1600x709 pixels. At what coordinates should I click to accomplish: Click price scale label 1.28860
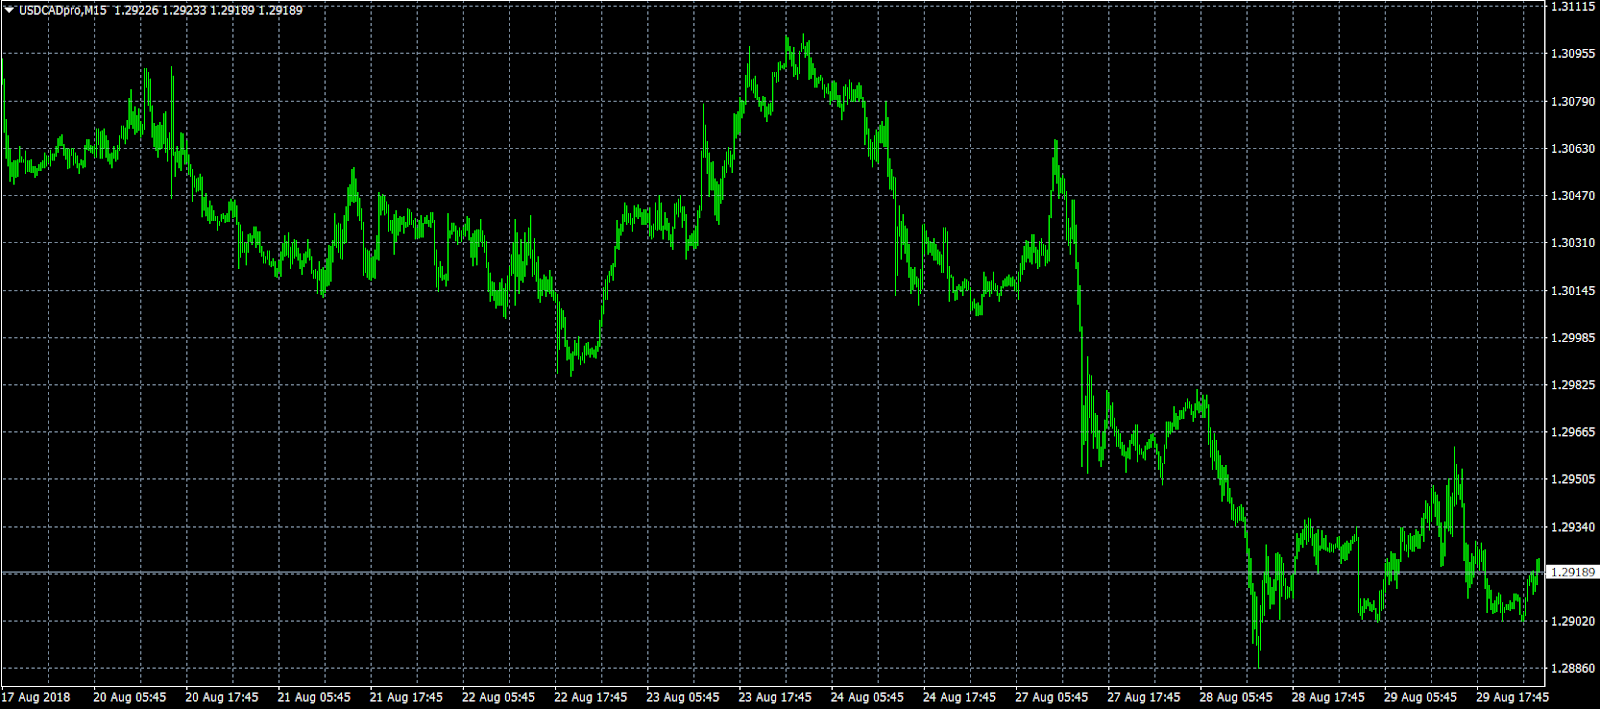tap(1572, 668)
